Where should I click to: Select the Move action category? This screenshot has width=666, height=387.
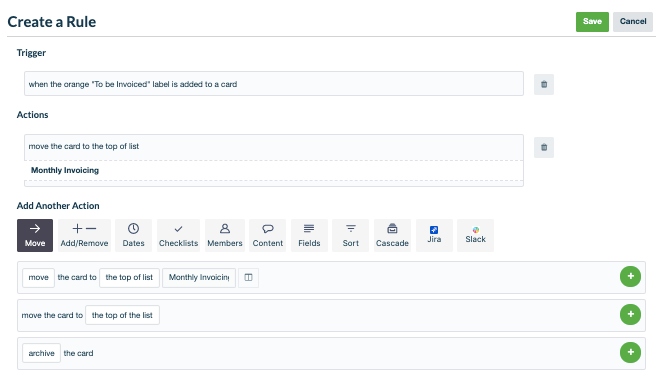(x=35, y=235)
